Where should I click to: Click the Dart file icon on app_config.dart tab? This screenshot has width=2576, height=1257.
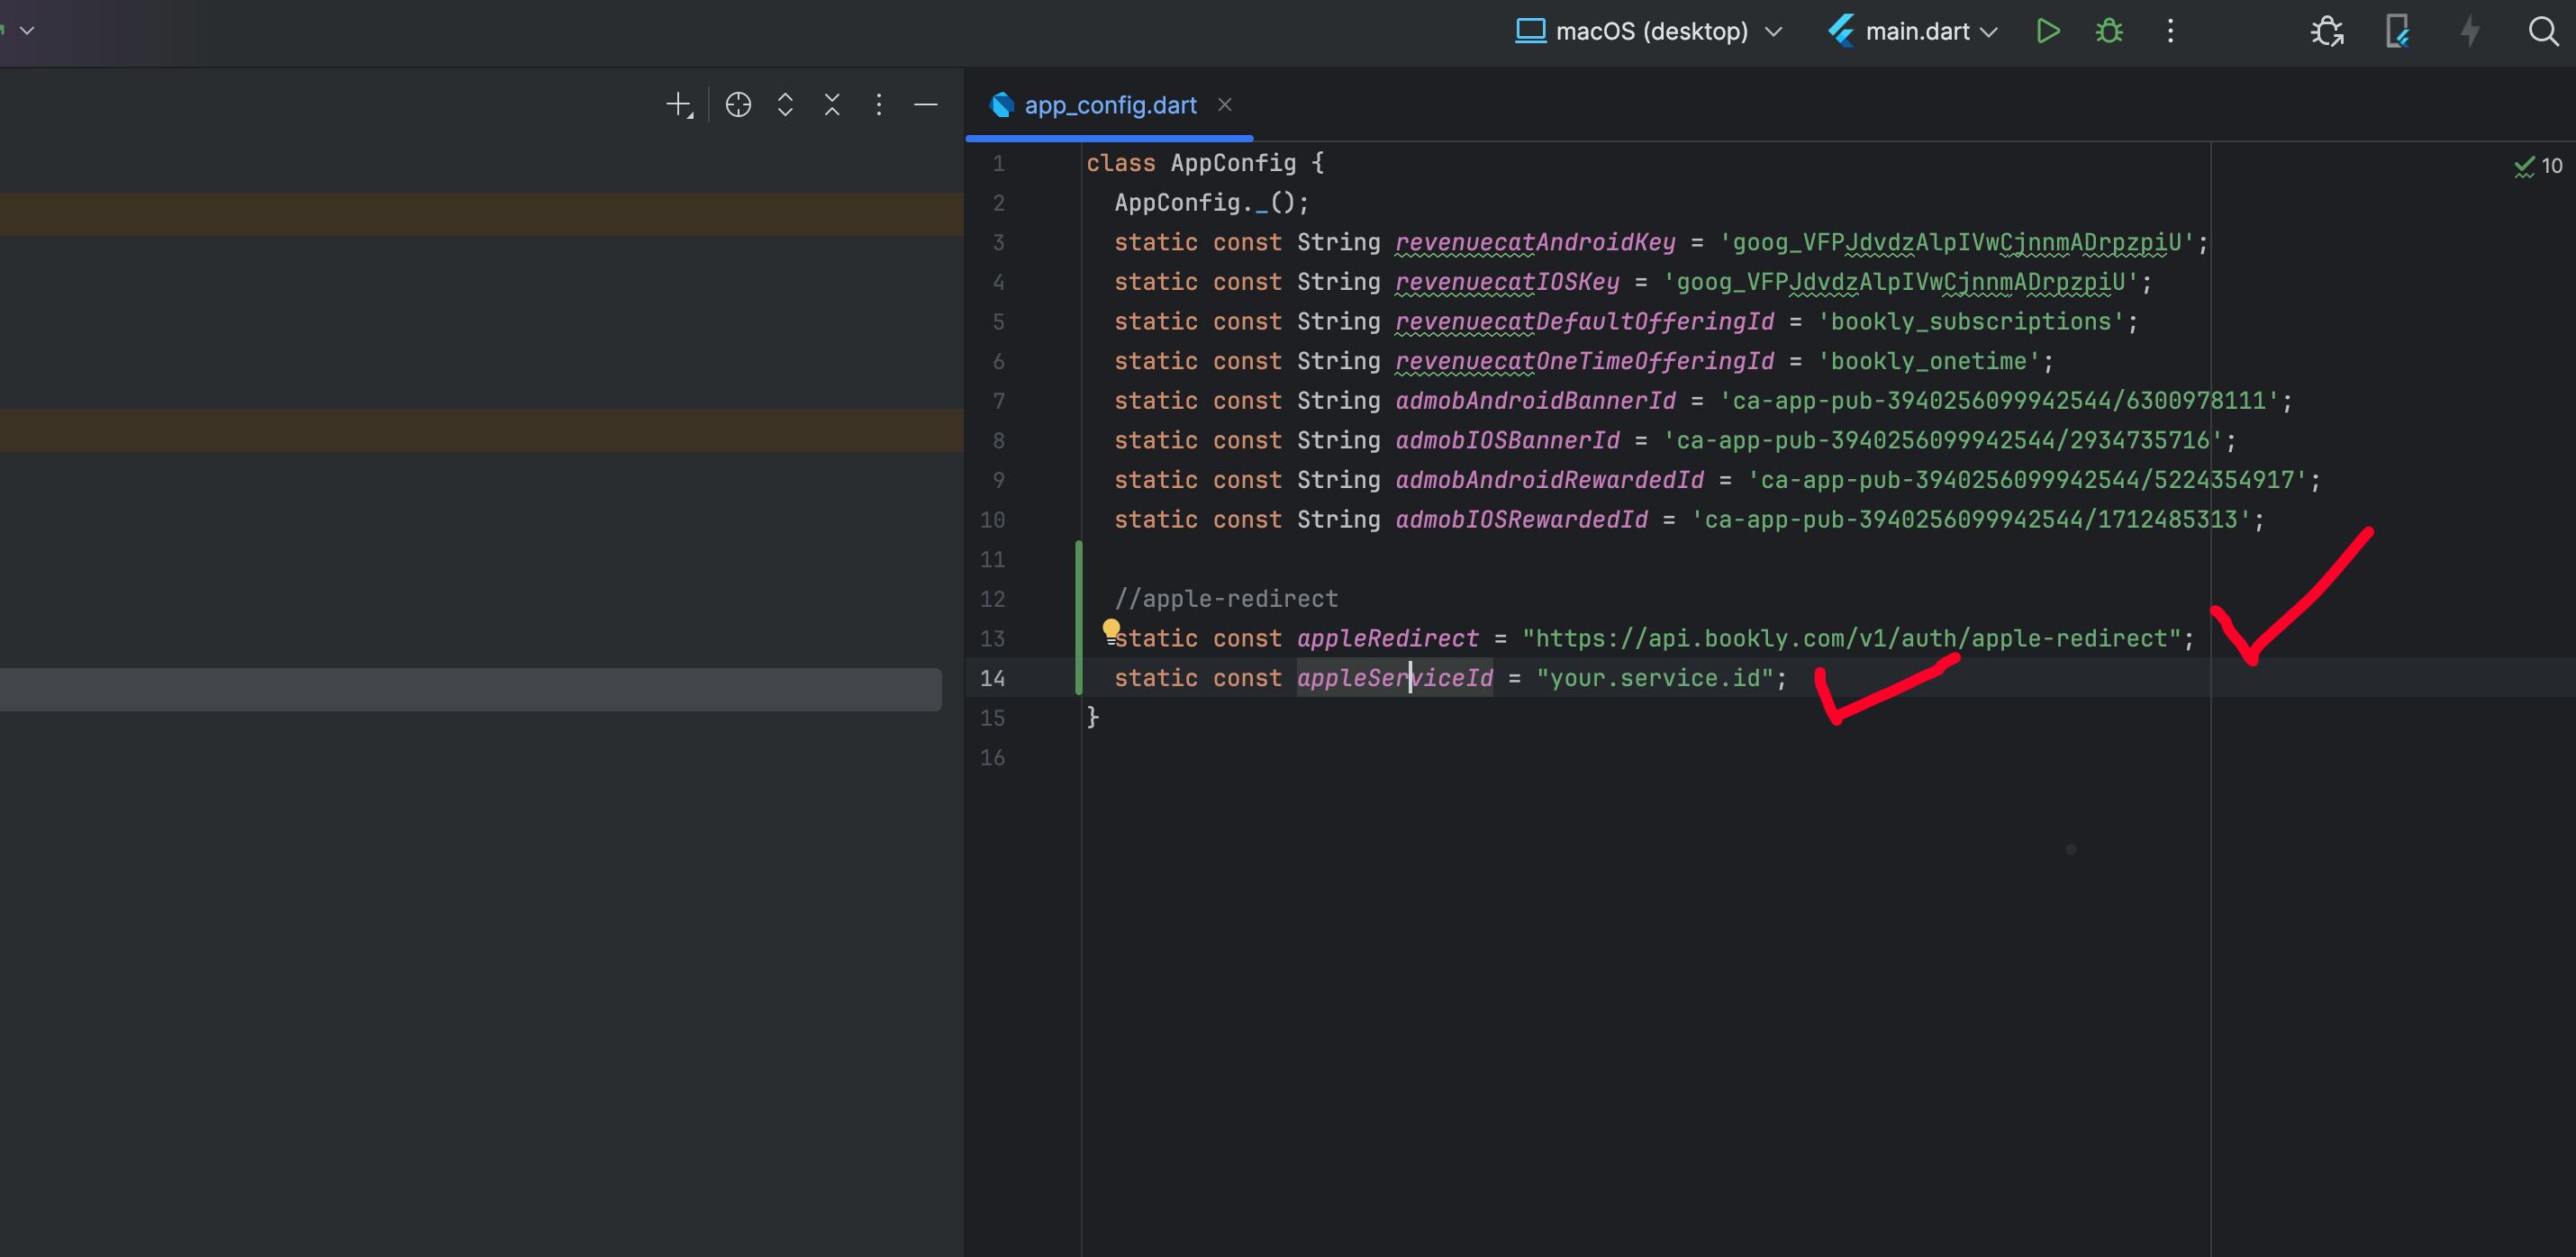(x=1001, y=104)
